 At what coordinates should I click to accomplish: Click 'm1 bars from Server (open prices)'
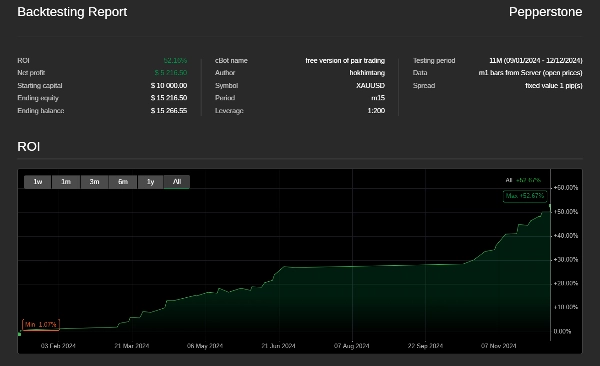(x=530, y=73)
